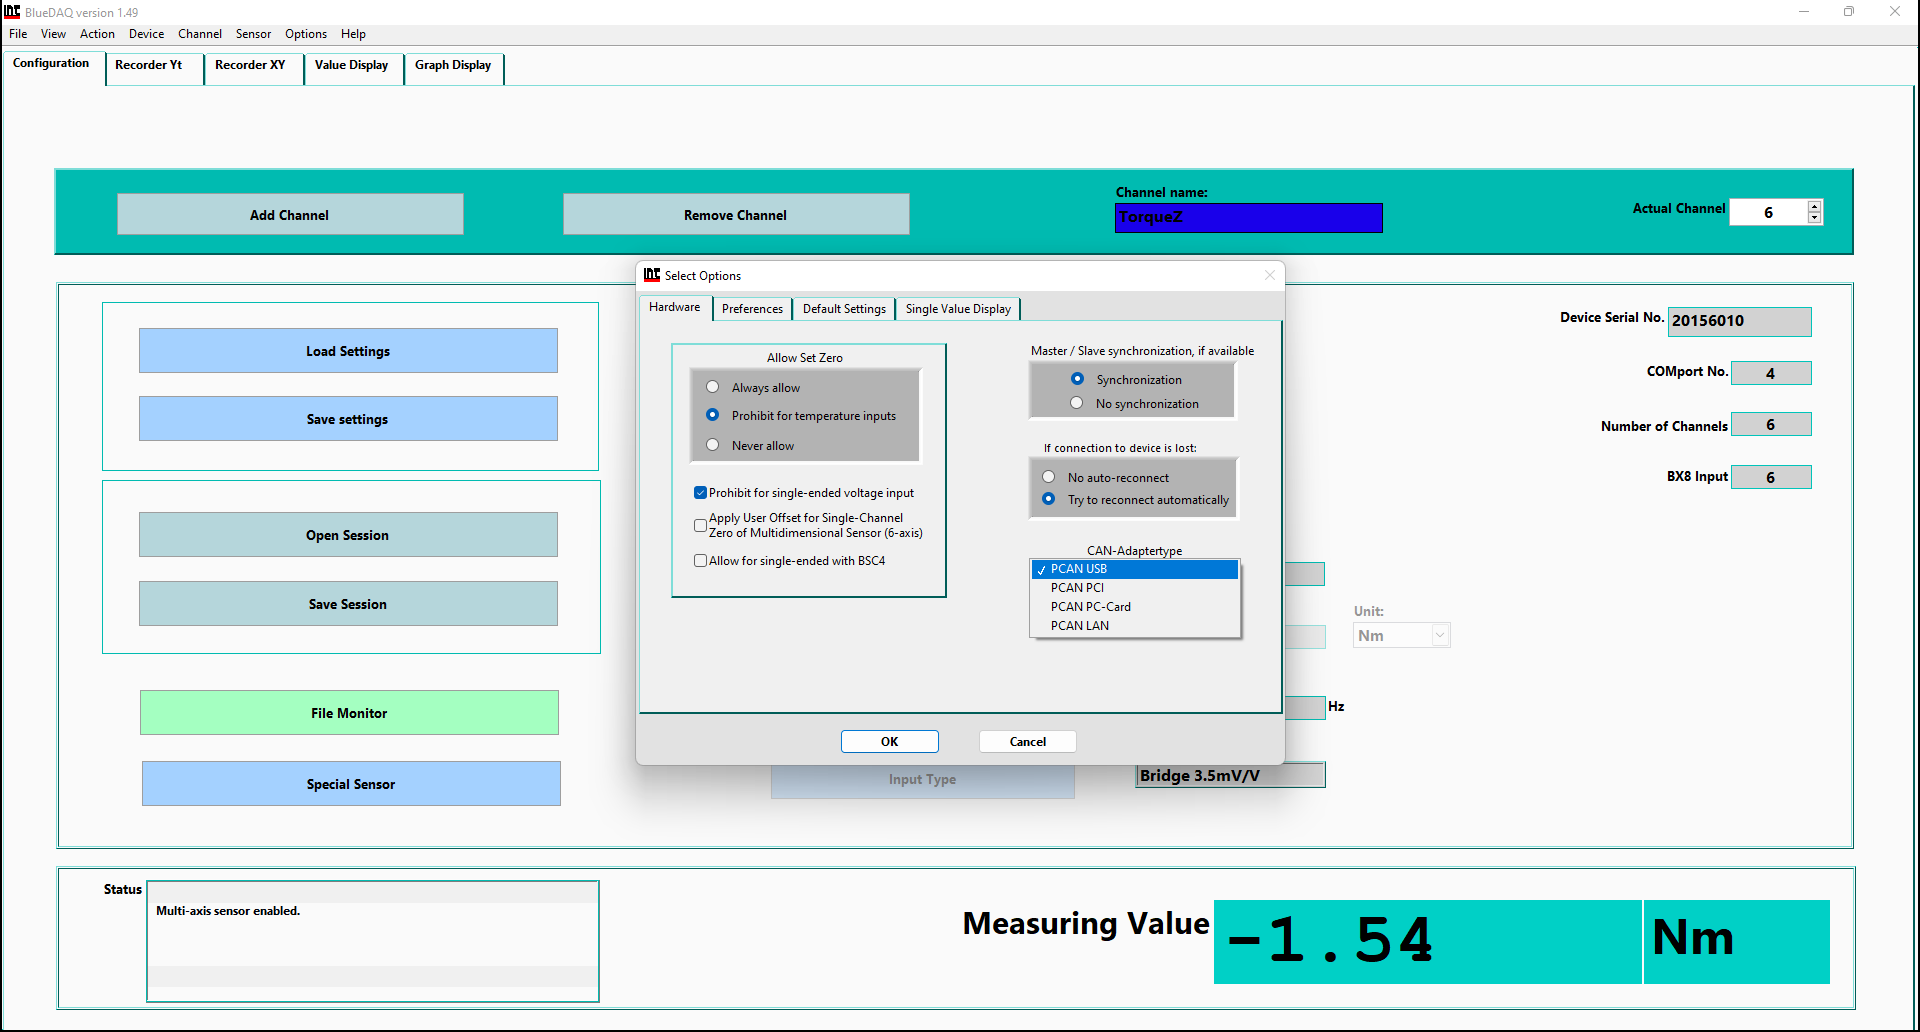Open the Sensor menu
The width and height of the screenshot is (1920, 1032).
(253, 34)
